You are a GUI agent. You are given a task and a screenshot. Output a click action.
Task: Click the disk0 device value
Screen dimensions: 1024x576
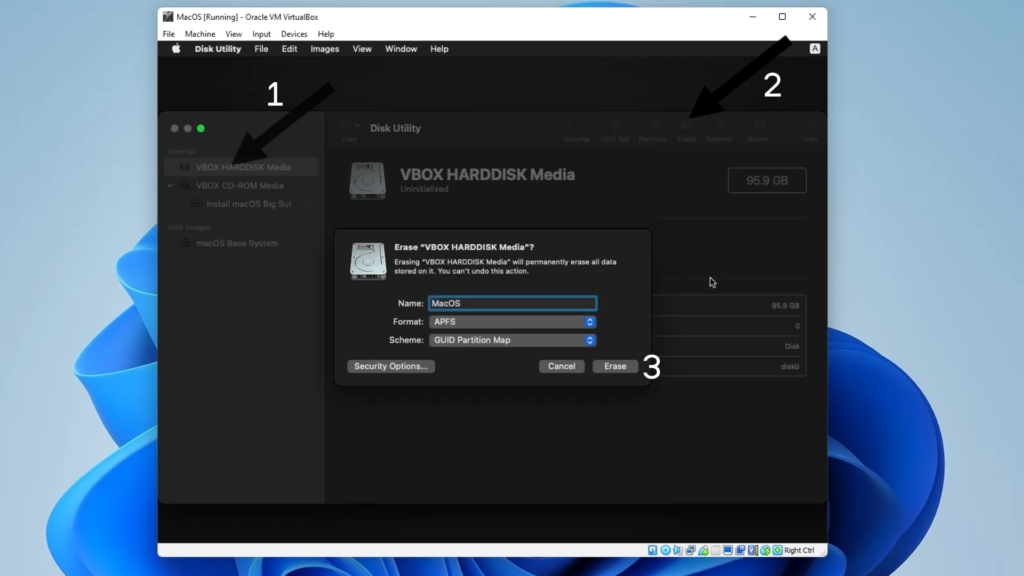click(x=790, y=366)
